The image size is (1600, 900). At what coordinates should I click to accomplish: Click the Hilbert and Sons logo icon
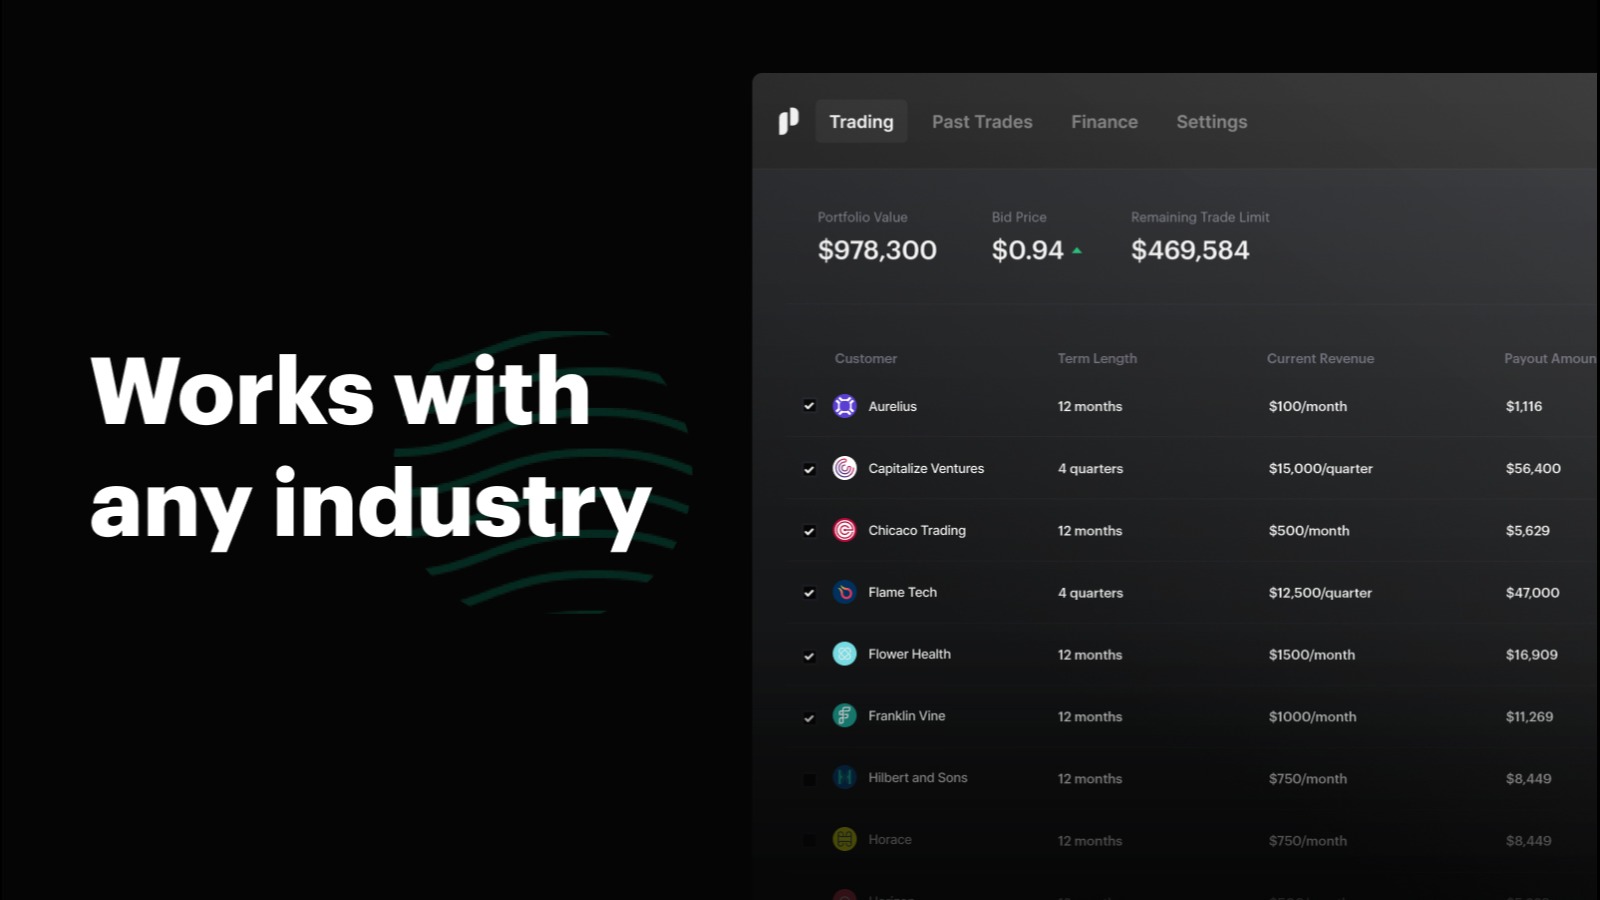845,778
